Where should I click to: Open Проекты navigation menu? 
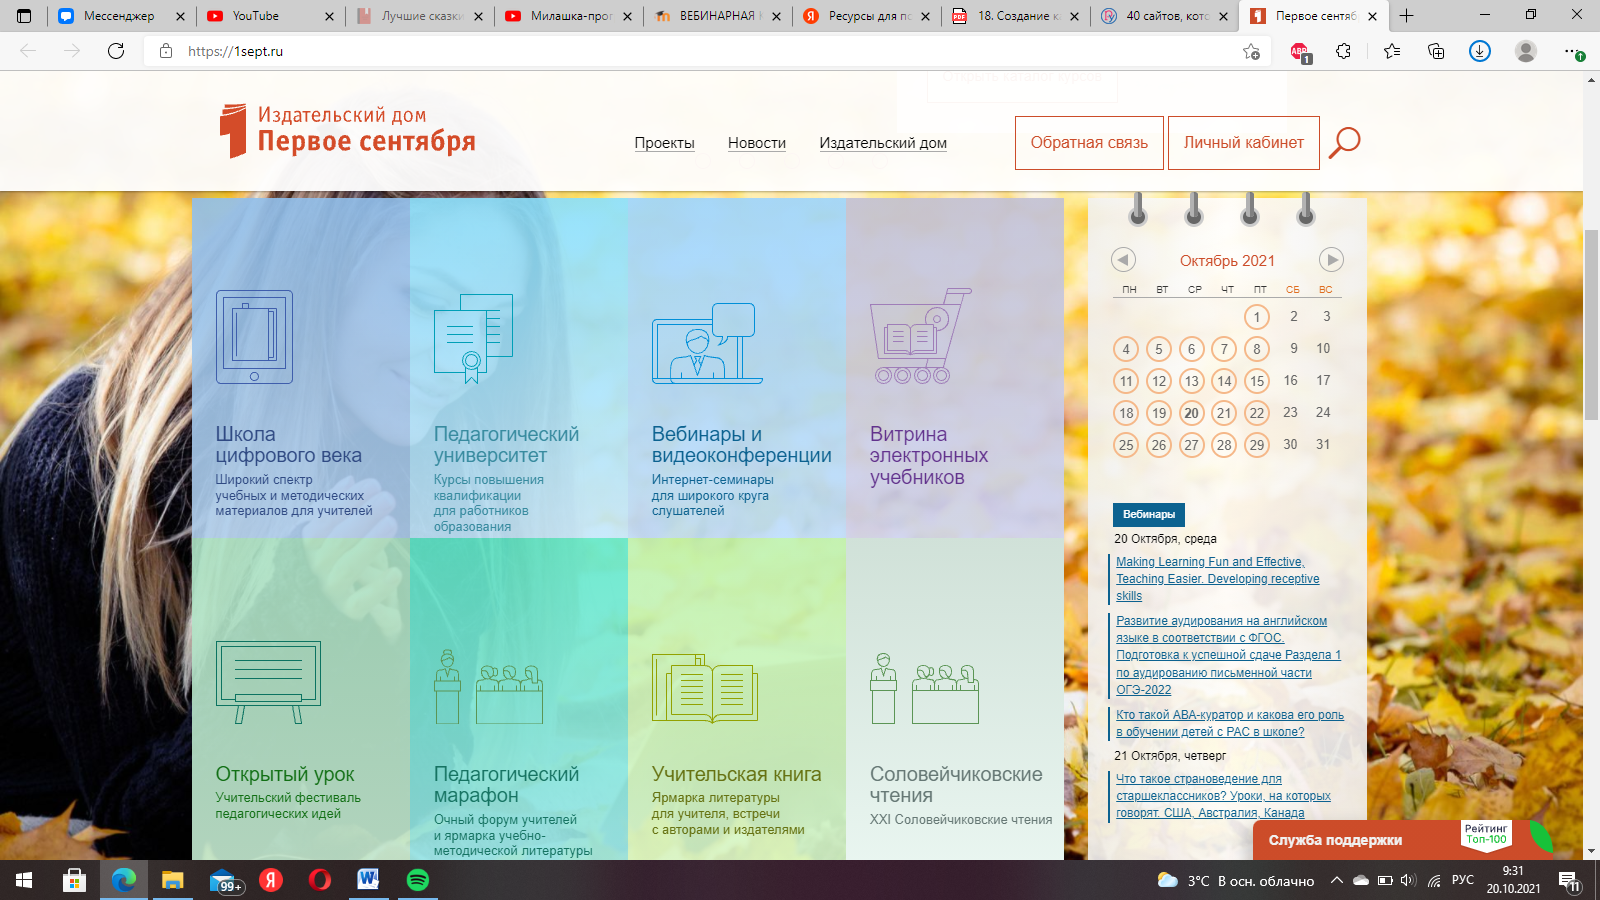pyautogui.click(x=664, y=143)
